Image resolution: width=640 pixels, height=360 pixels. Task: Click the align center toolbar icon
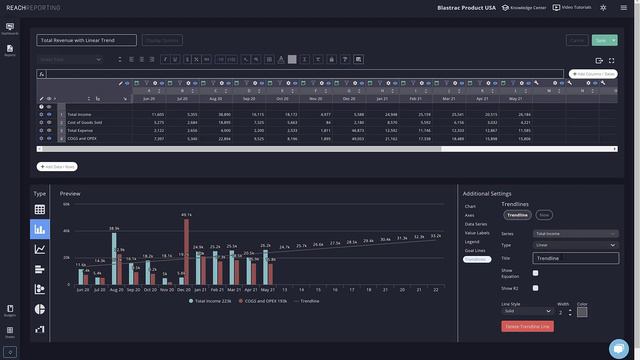click(x=142, y=60)
